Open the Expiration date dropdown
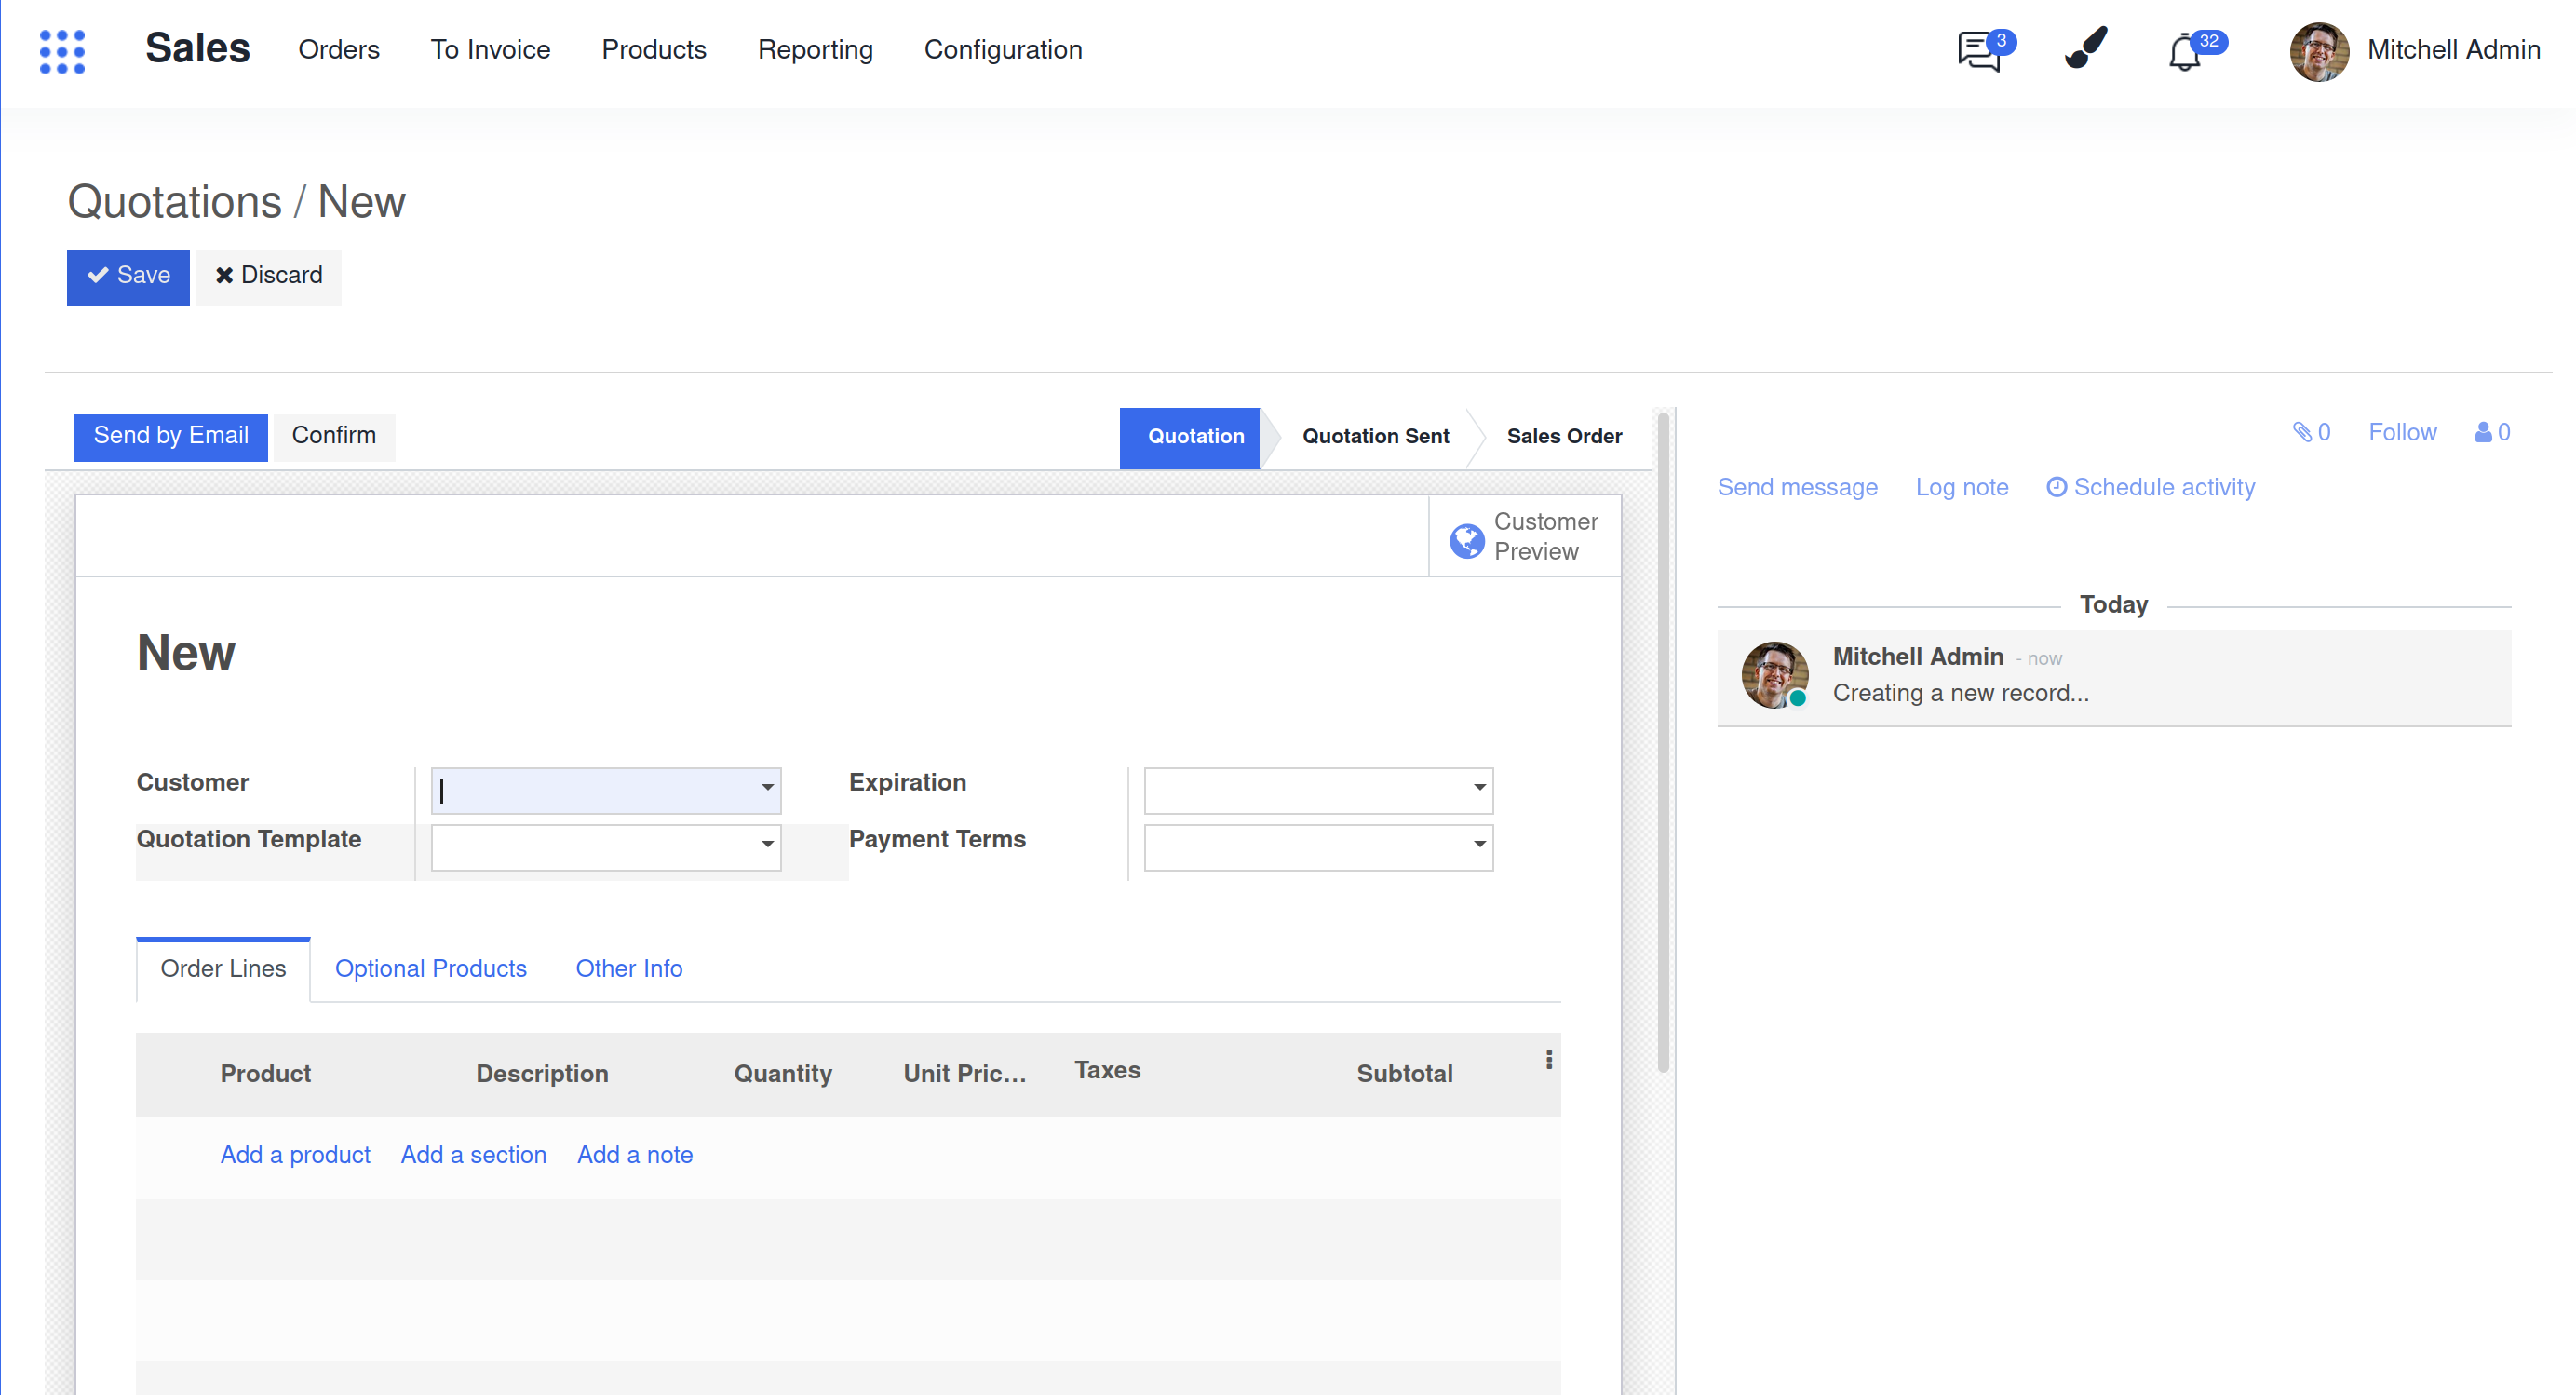 [1479, 788]
